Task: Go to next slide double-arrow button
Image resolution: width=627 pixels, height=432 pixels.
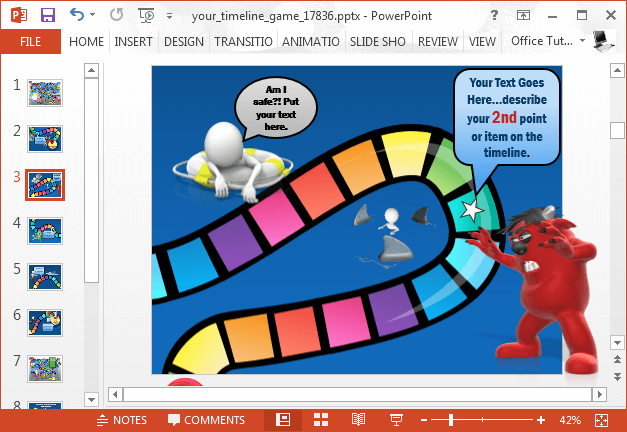Action: (617, 376)
